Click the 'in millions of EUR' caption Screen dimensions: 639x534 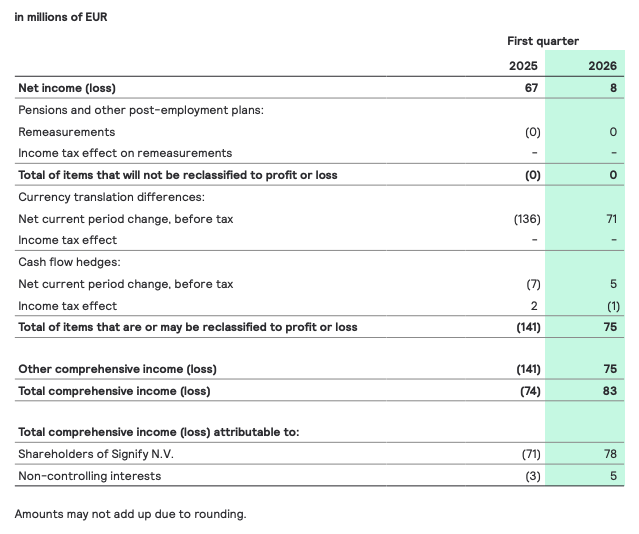[61, 17]
